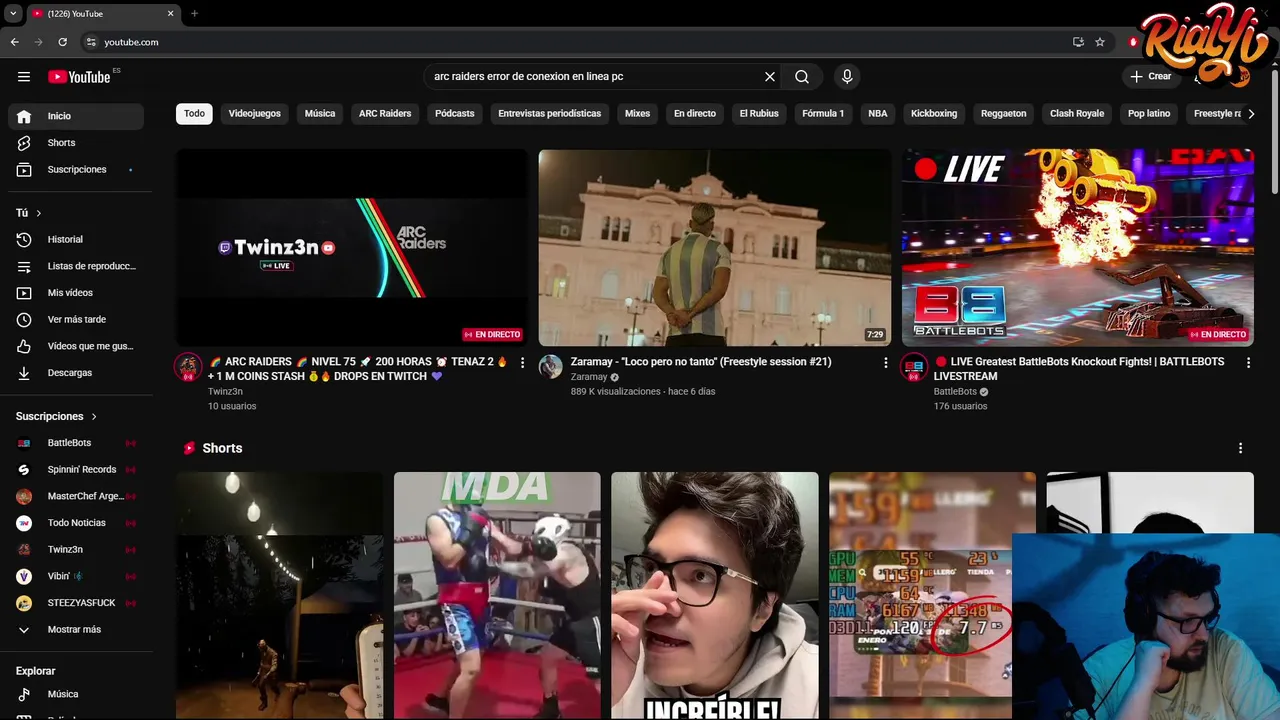This screenshot has height=720, width=1280.
Task: Open the Zaramay Freestyle session video title
Action: (x=701, y=362)
